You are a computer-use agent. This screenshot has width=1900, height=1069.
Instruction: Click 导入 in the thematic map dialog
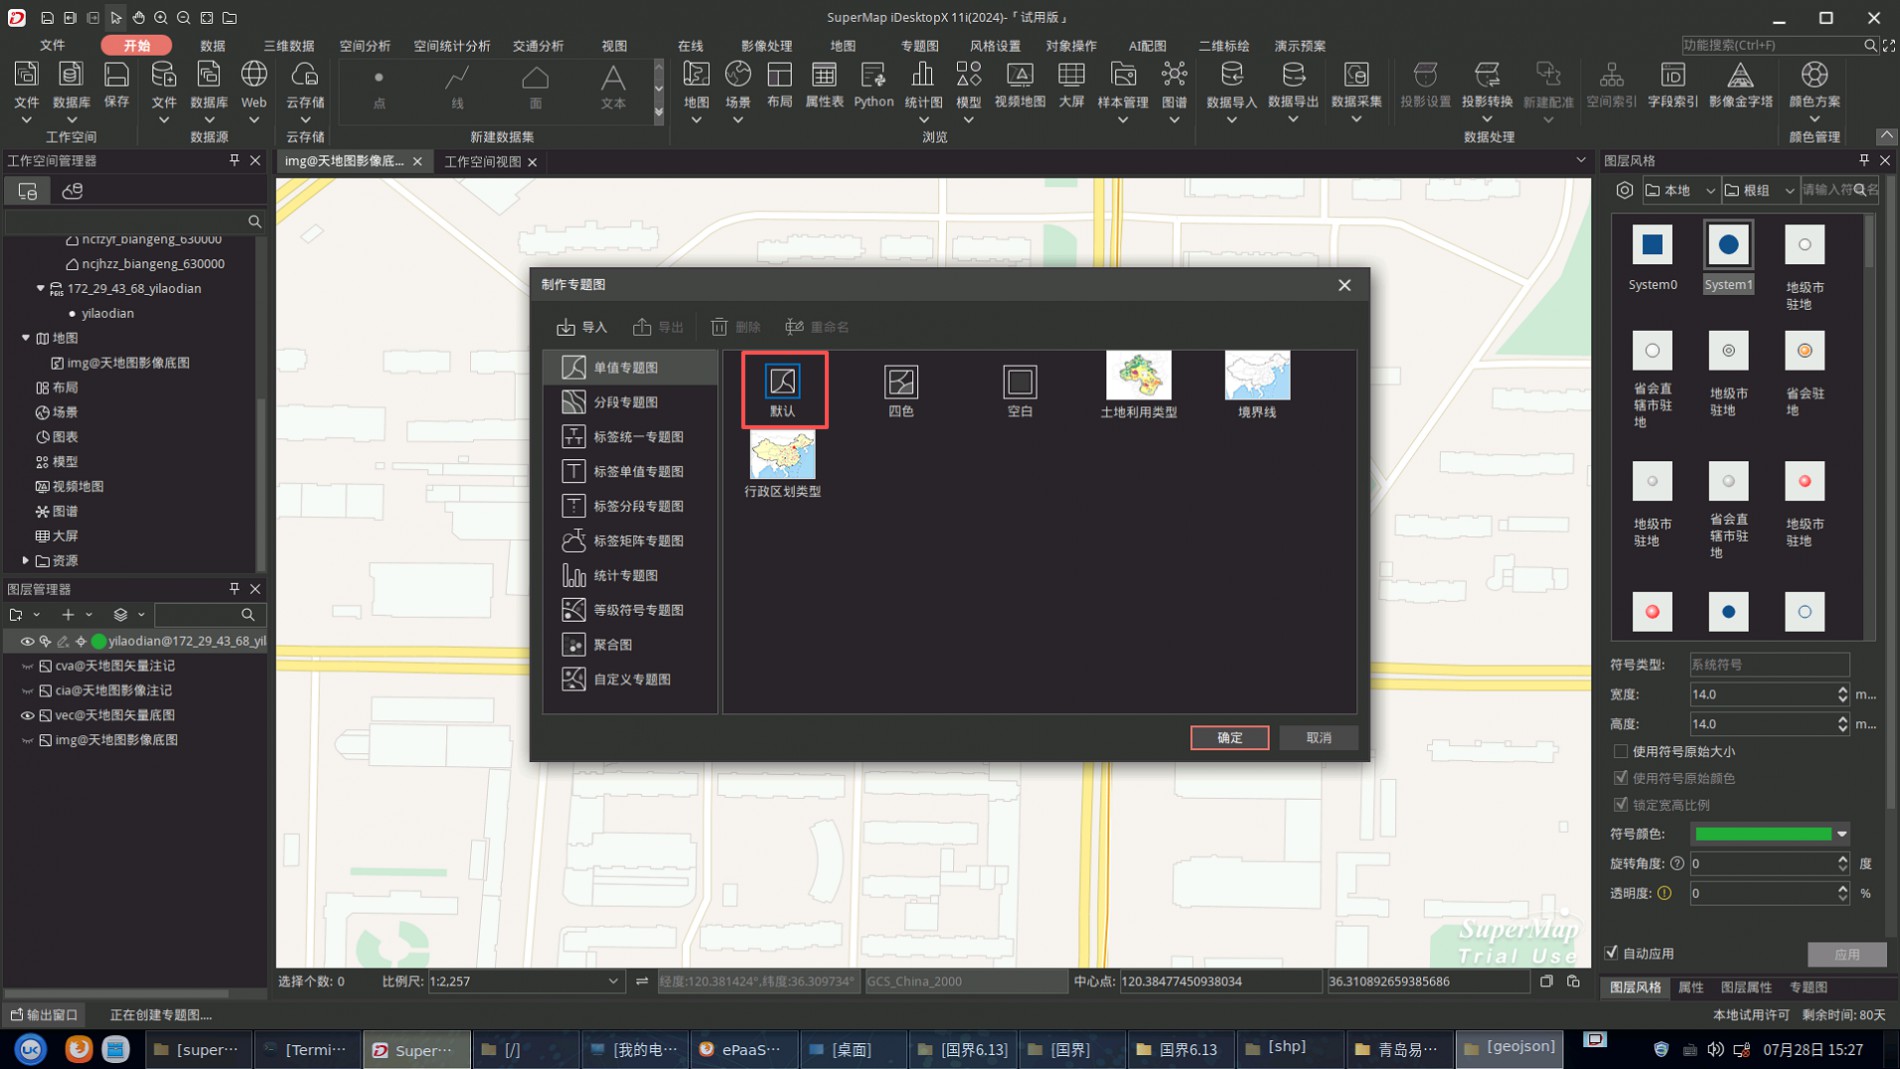(582, 327)
